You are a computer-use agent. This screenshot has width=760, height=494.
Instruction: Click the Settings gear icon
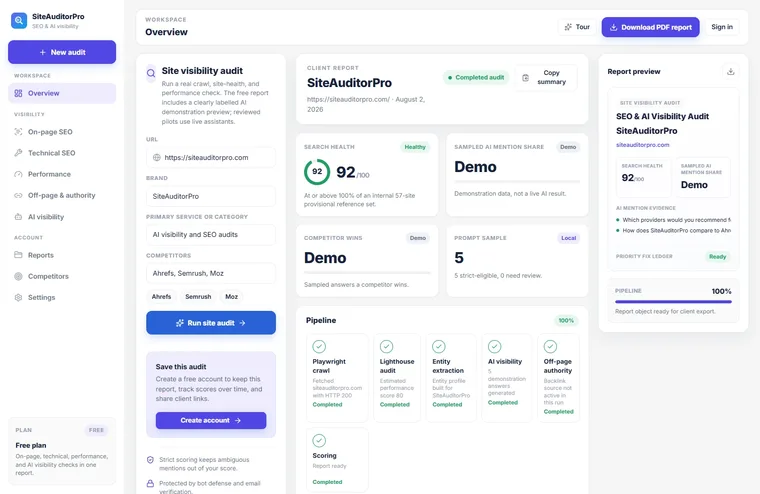pos(18,297)
